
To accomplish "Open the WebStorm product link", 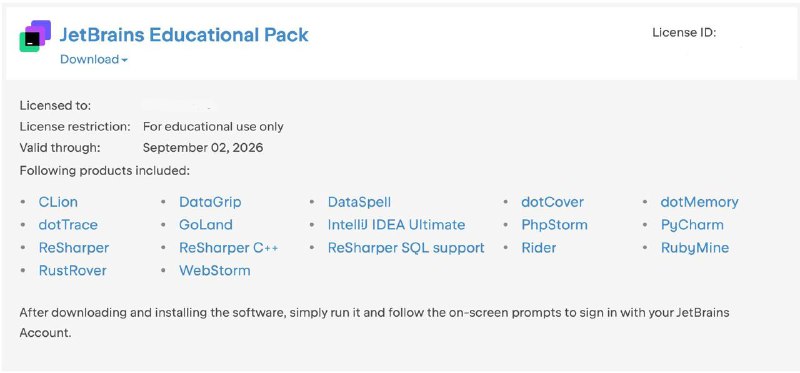I will [215, 270].
